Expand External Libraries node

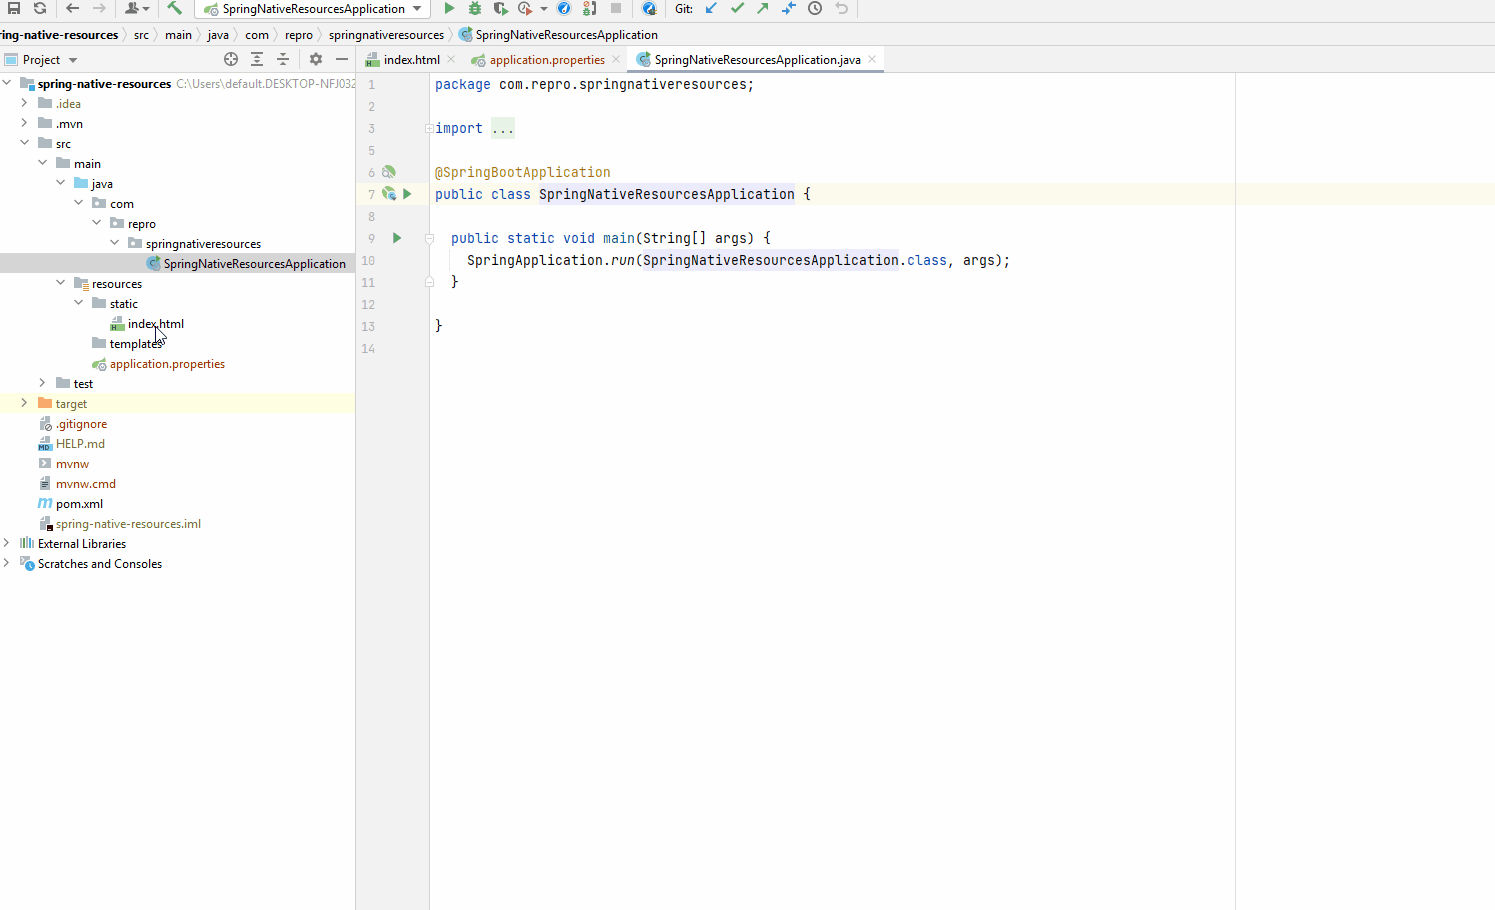click(7, 543)
